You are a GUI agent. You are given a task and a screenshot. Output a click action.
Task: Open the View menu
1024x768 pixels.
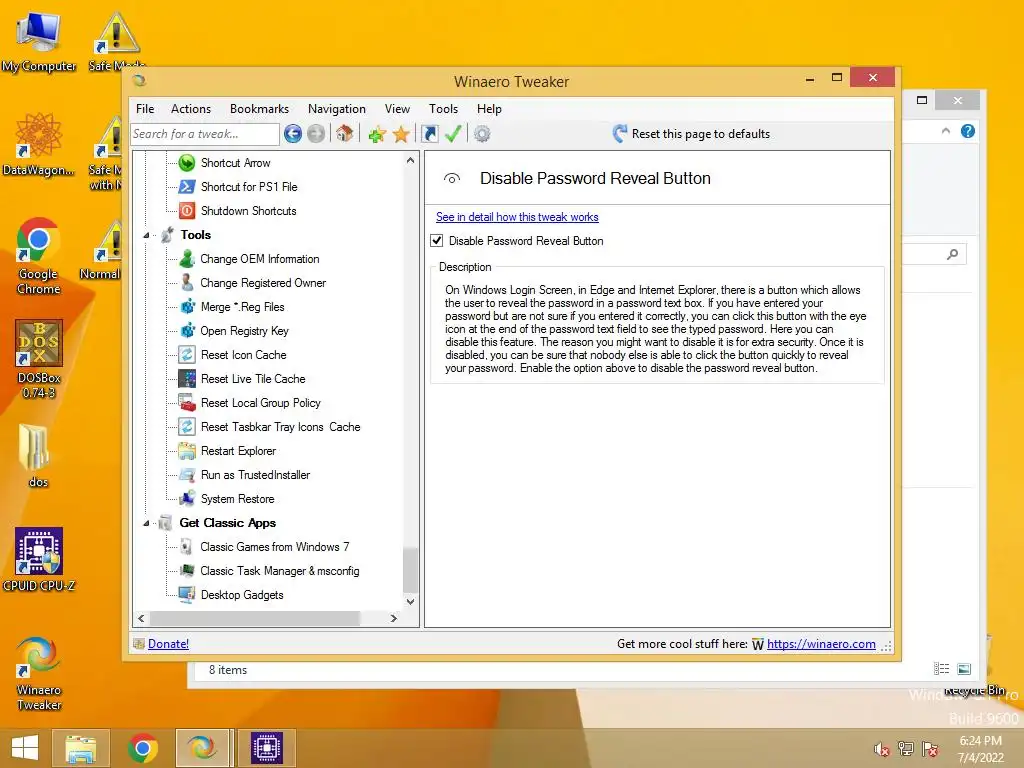[397, 109]
